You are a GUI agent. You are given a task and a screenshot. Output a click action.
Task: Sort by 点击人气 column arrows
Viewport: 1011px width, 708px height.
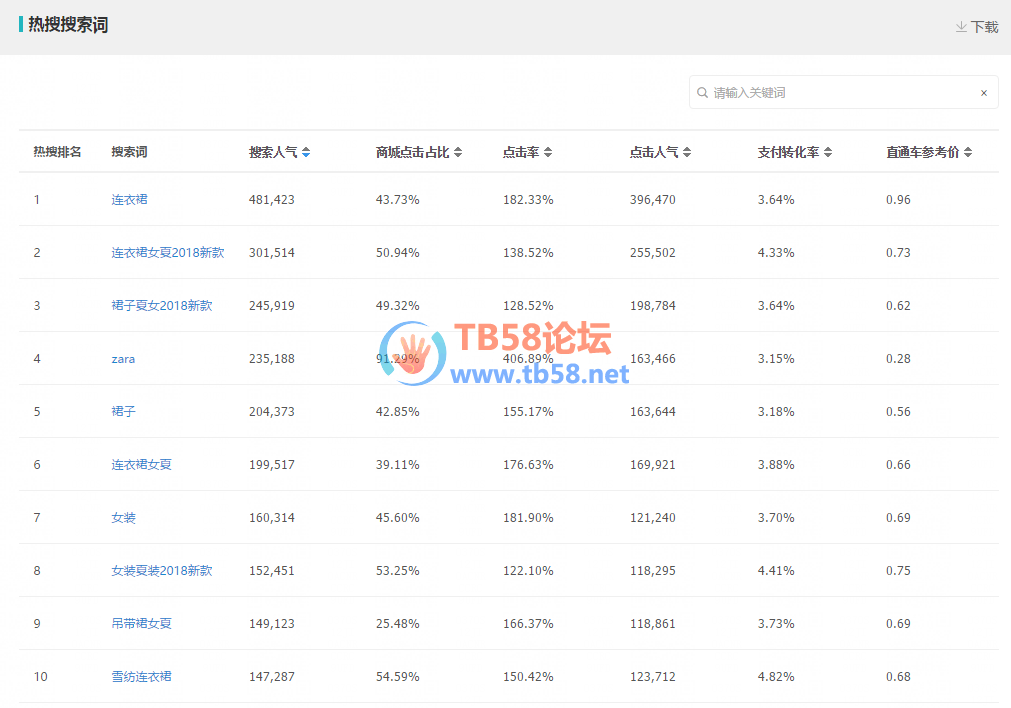click(x=687, y=153)
